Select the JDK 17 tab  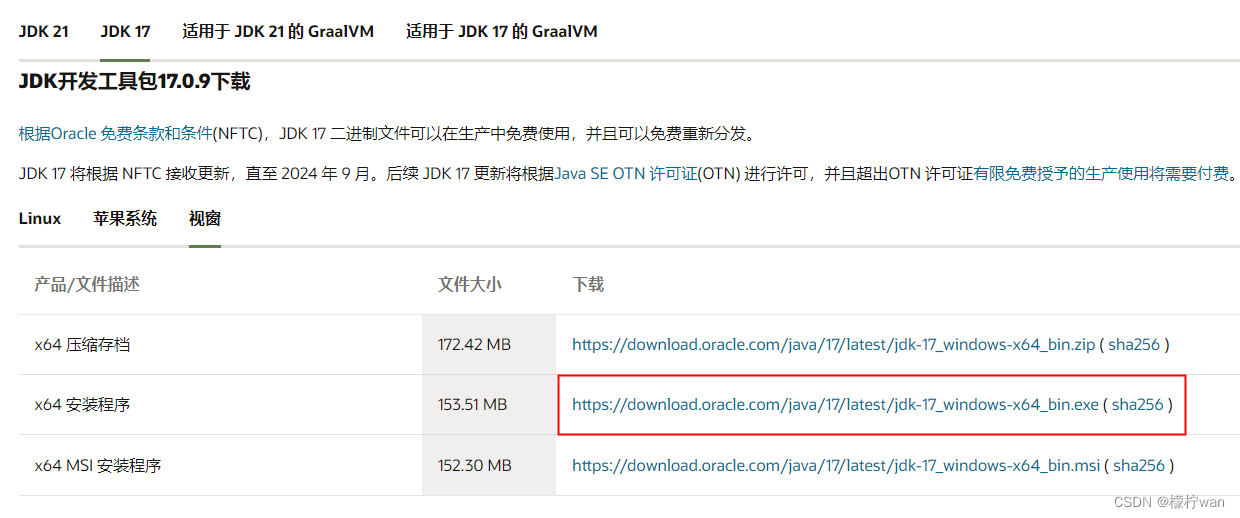(125, 31)
